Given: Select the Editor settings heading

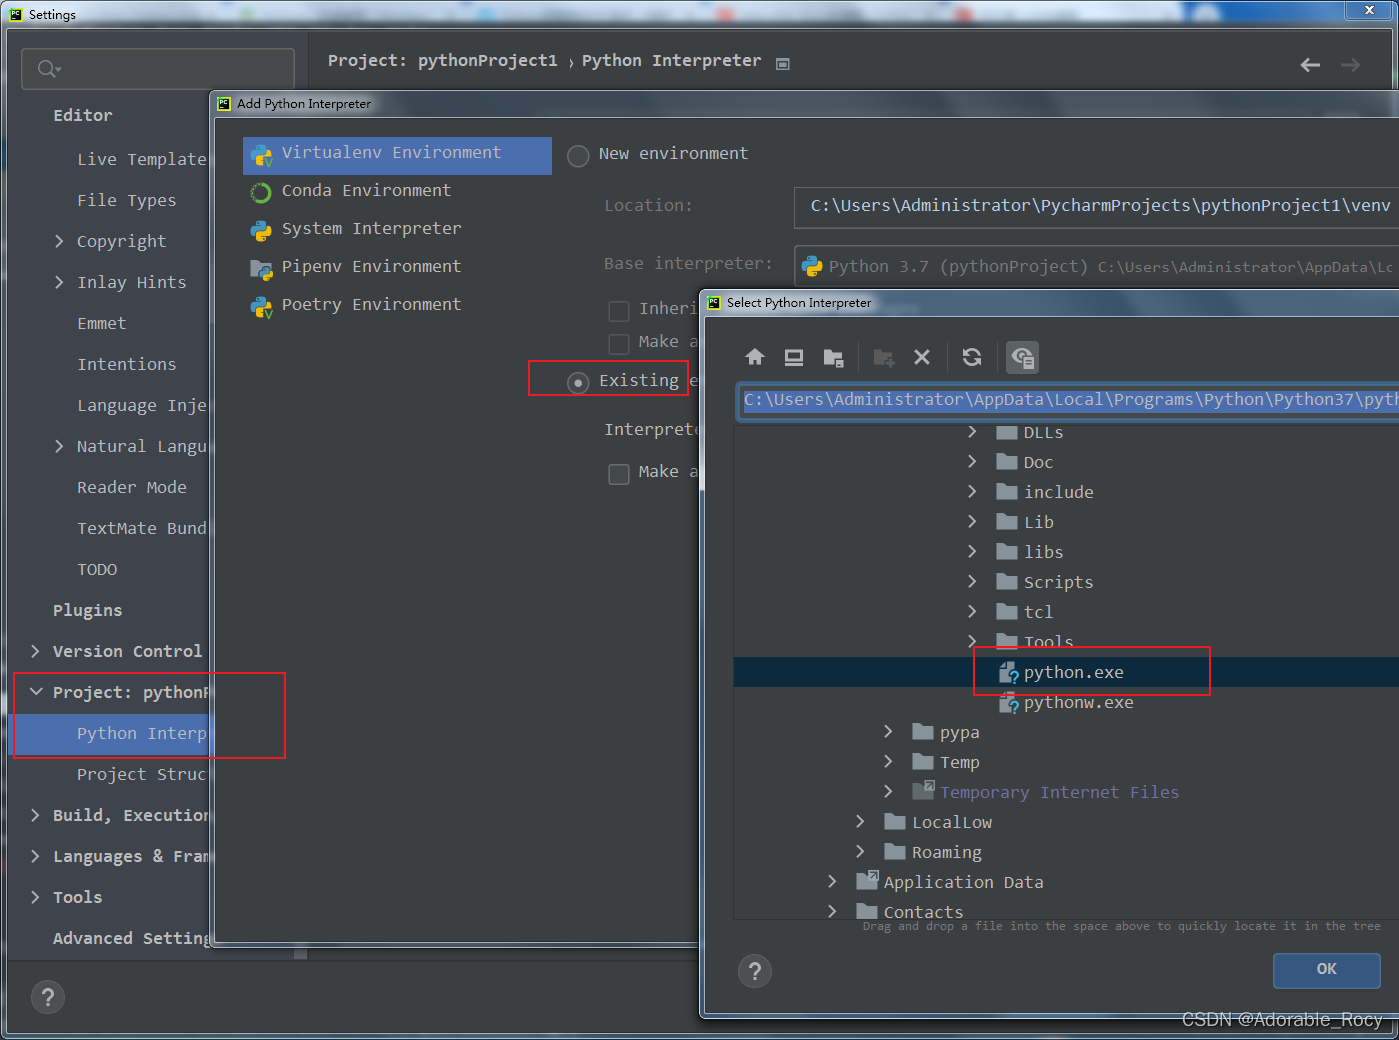Looking at the screenshot, I should (83, 115).
